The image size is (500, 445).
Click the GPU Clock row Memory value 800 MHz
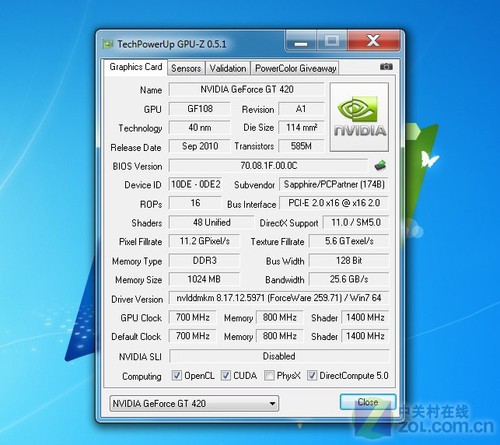(x=279, y=317)
